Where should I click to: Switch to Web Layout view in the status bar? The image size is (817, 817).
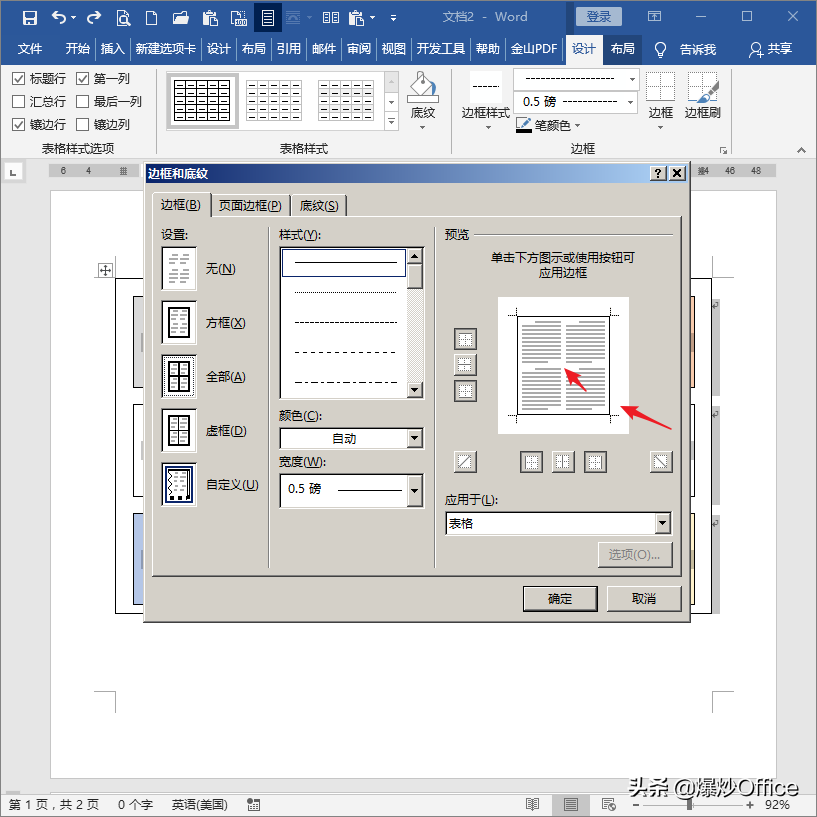pos(609,804)
